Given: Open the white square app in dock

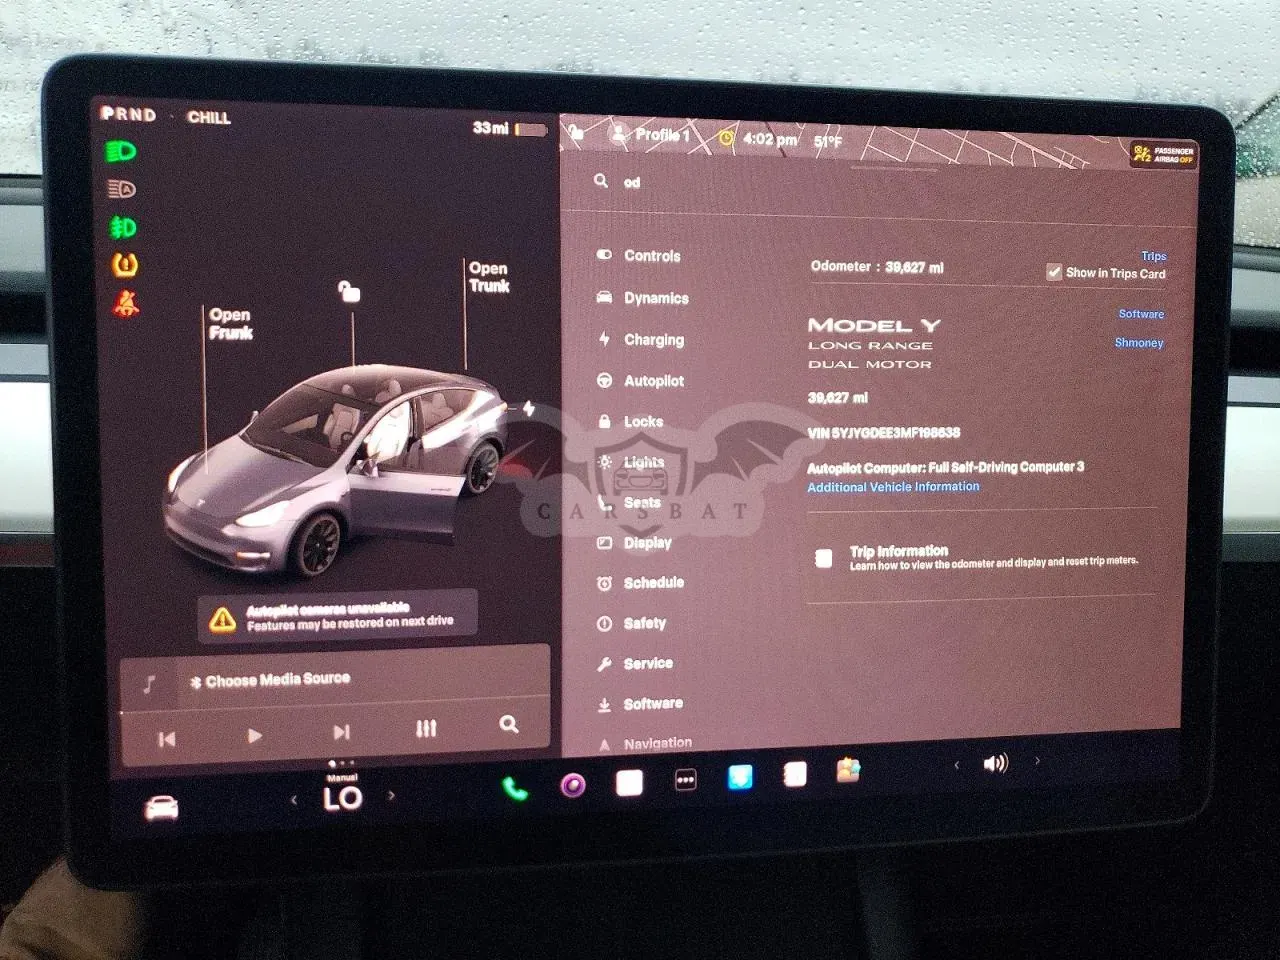Looking at the screenshot, I should (629, 782).
